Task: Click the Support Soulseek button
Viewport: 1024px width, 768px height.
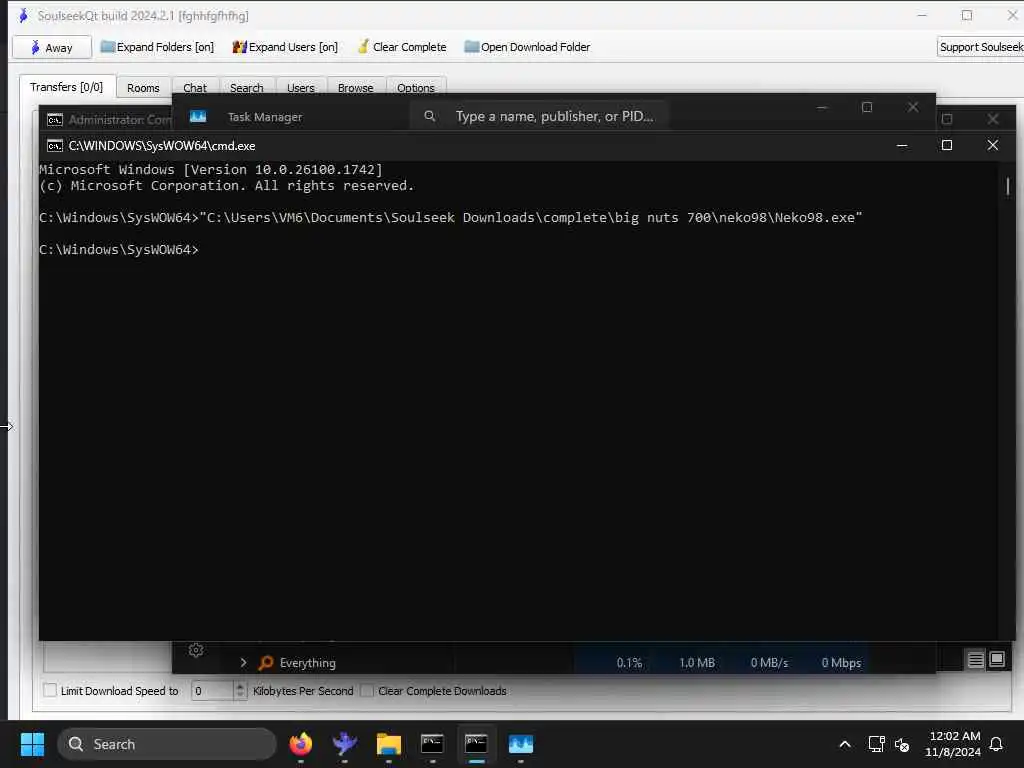Action: 980,47
